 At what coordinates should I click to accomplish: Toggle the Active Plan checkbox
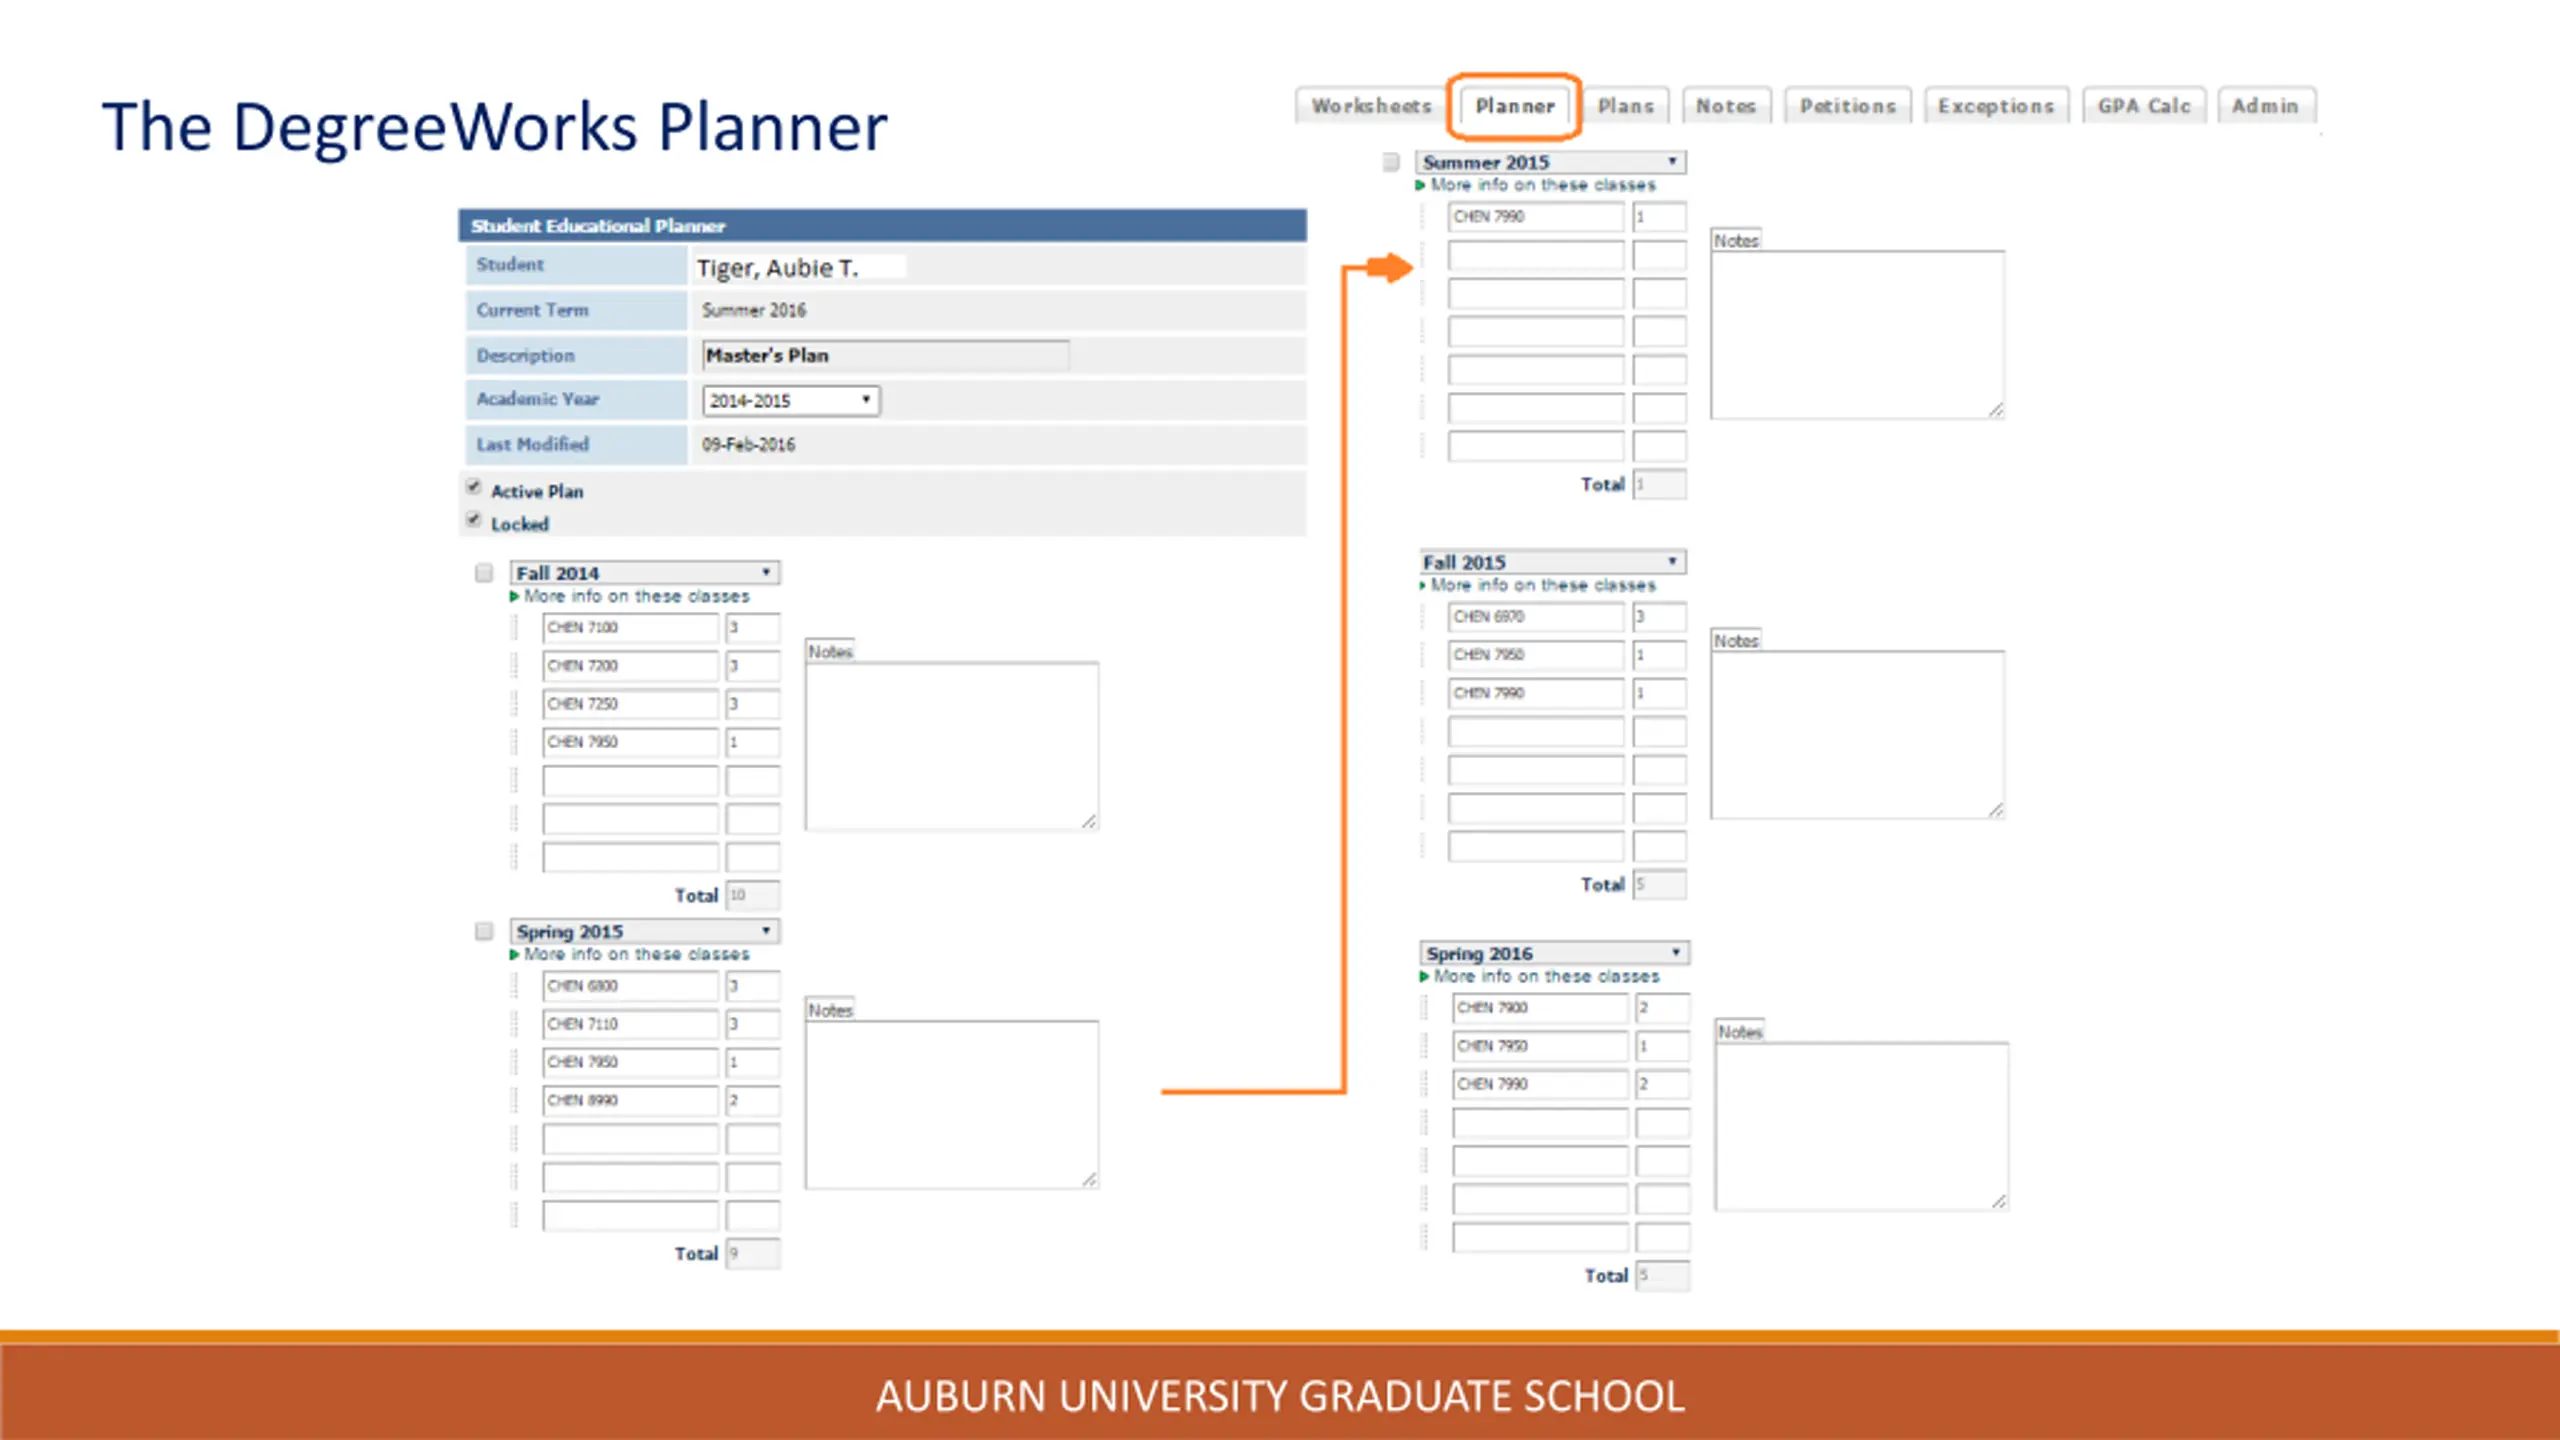(x=474, y=487)
